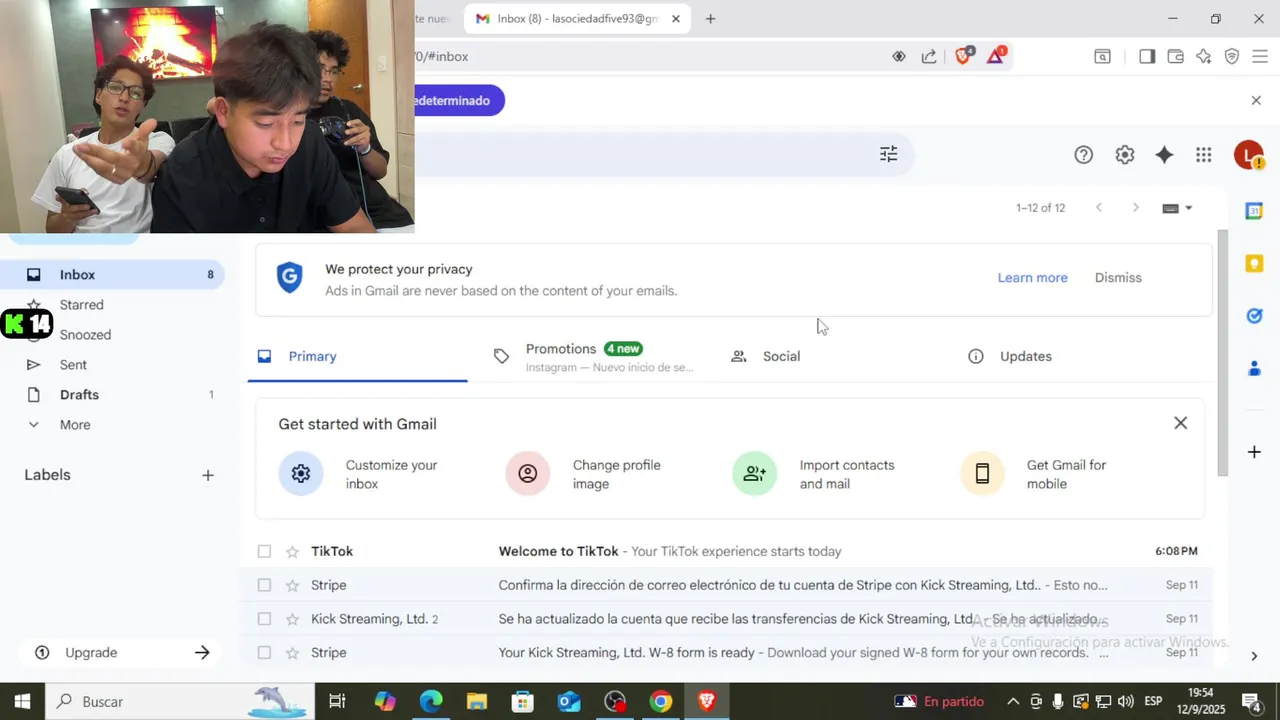Open Brave Wallet icon
The height and width of the screenshot is (720, 1280).
click(1175, 56)
